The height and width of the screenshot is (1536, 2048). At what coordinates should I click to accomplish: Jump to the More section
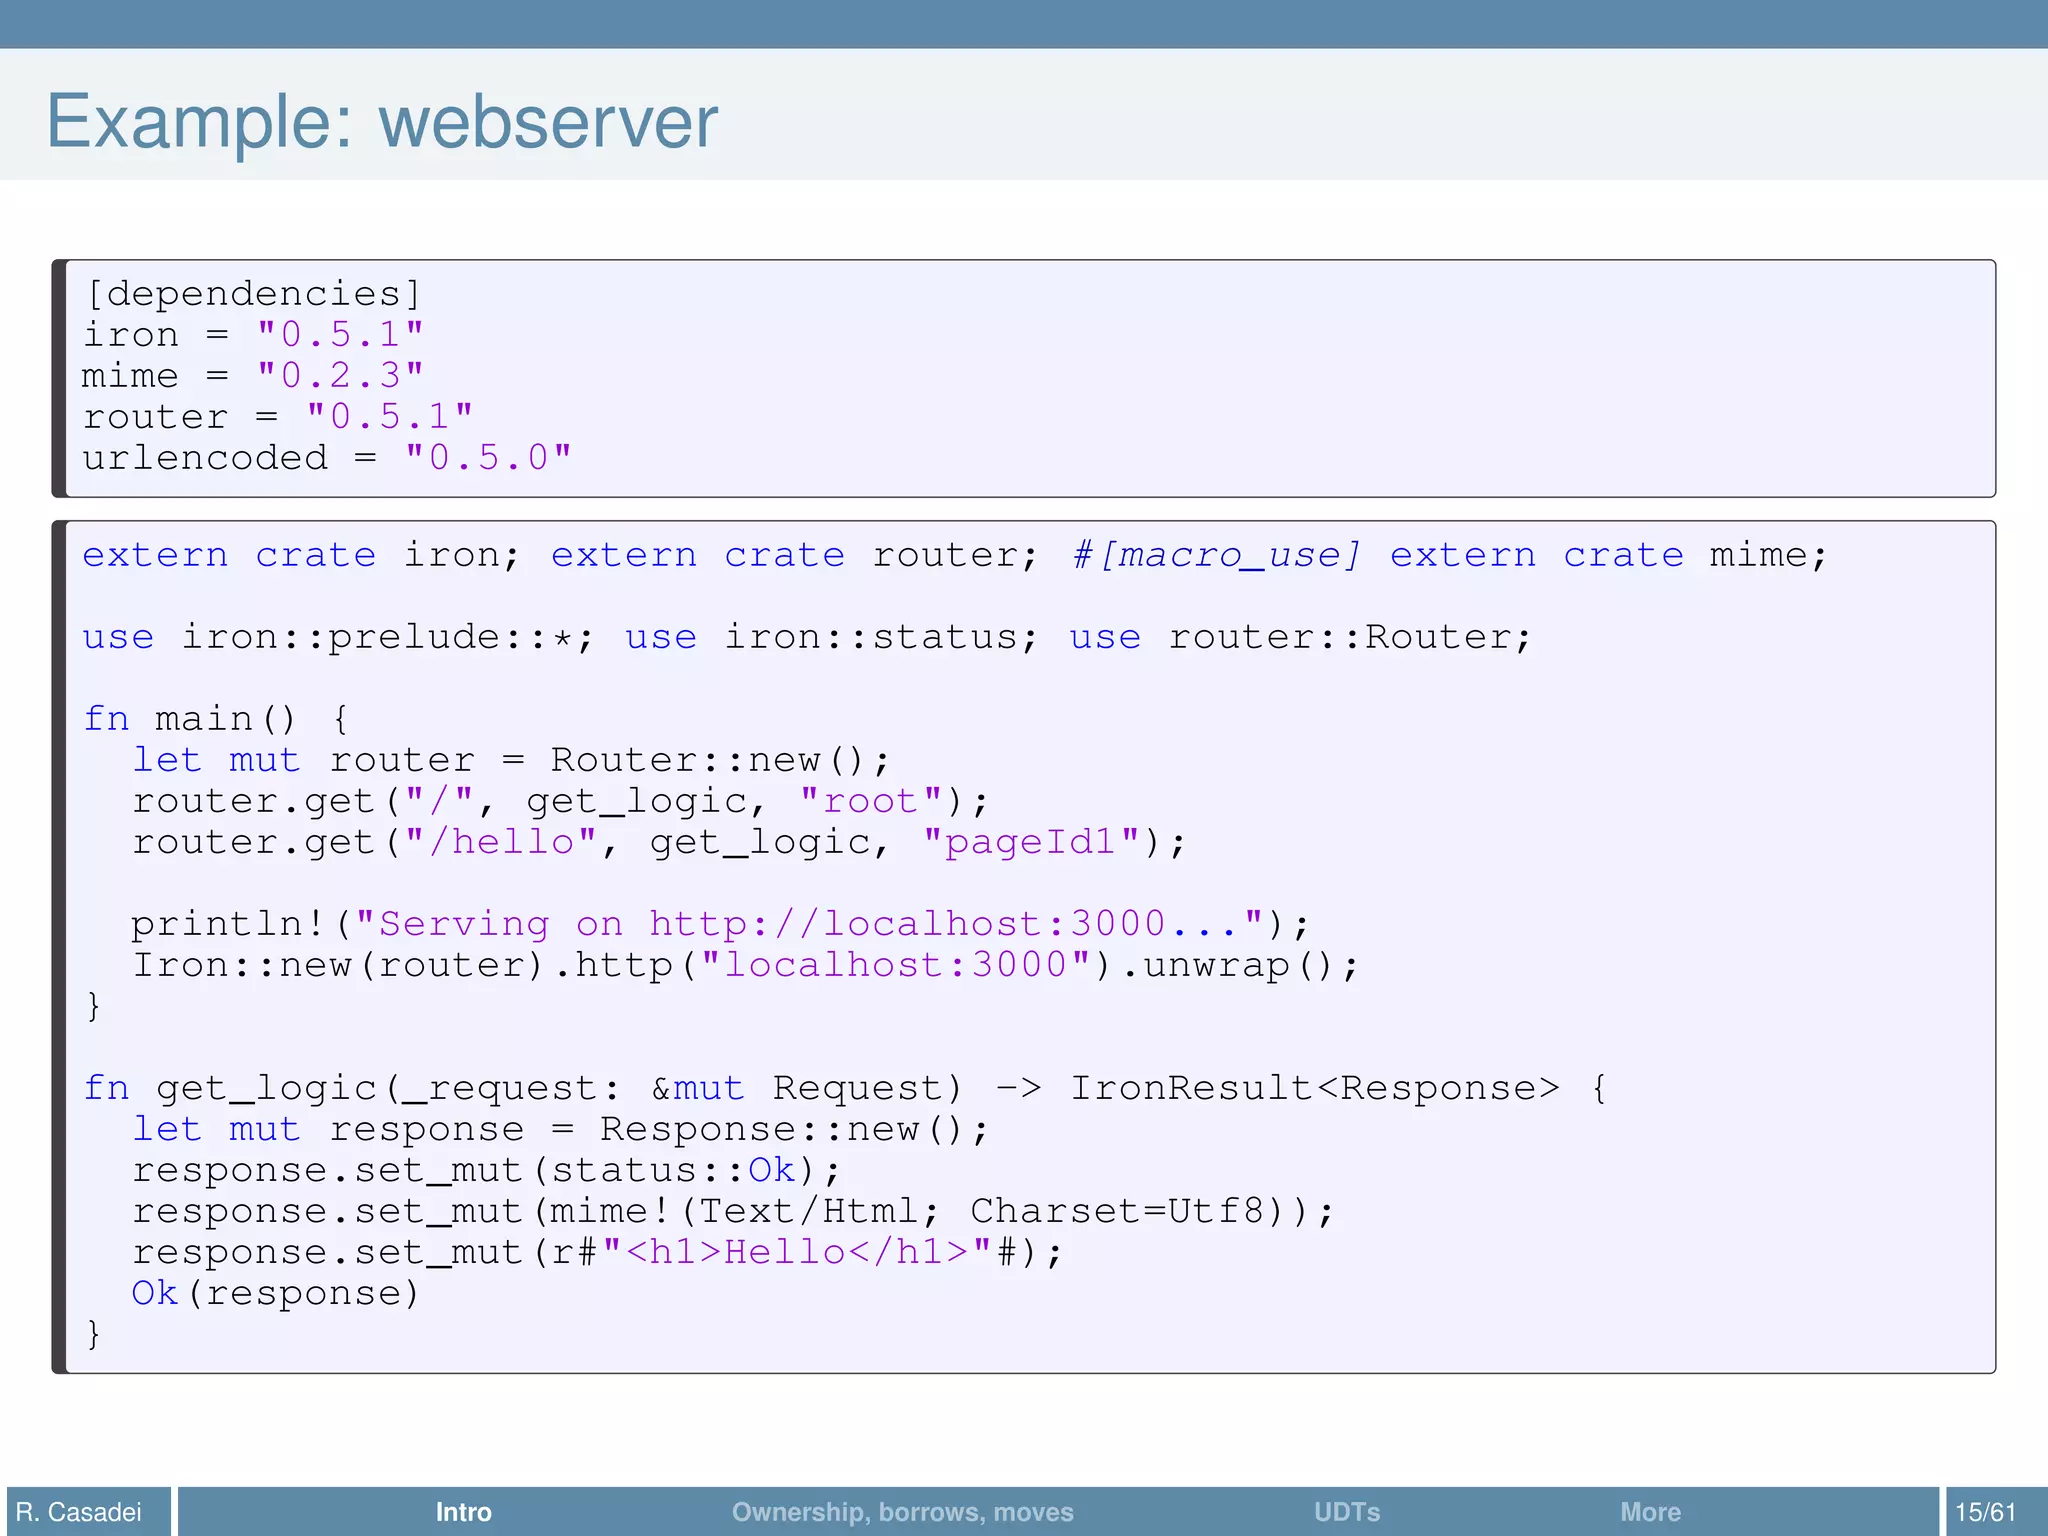(1650, 1511)
